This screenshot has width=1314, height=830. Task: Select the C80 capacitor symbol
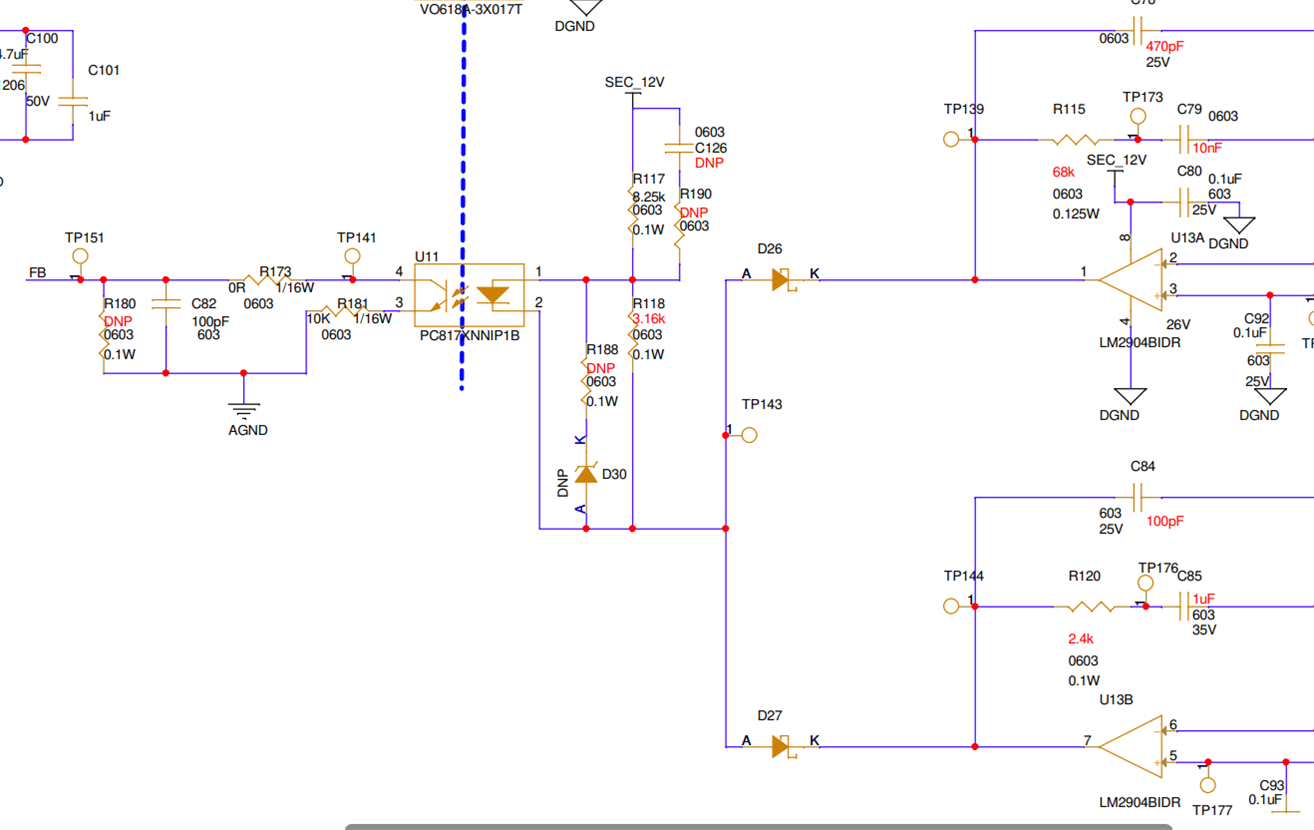point(1185,202)
